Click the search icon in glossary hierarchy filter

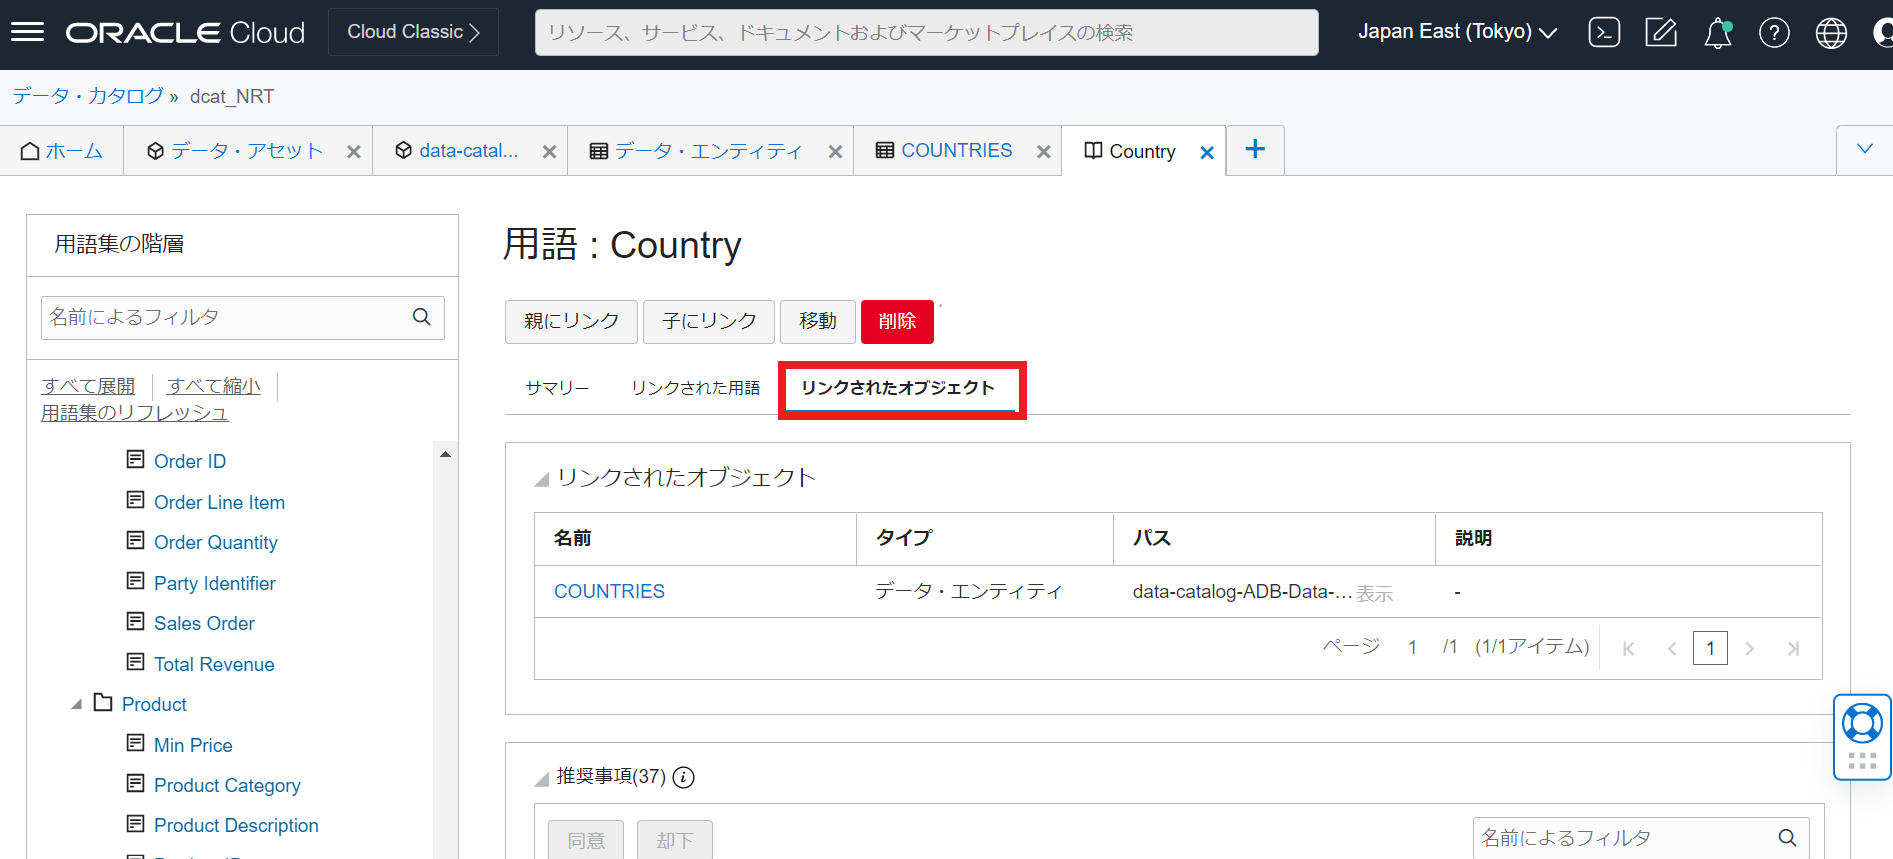pyautogui.click(x=422, y=317)
